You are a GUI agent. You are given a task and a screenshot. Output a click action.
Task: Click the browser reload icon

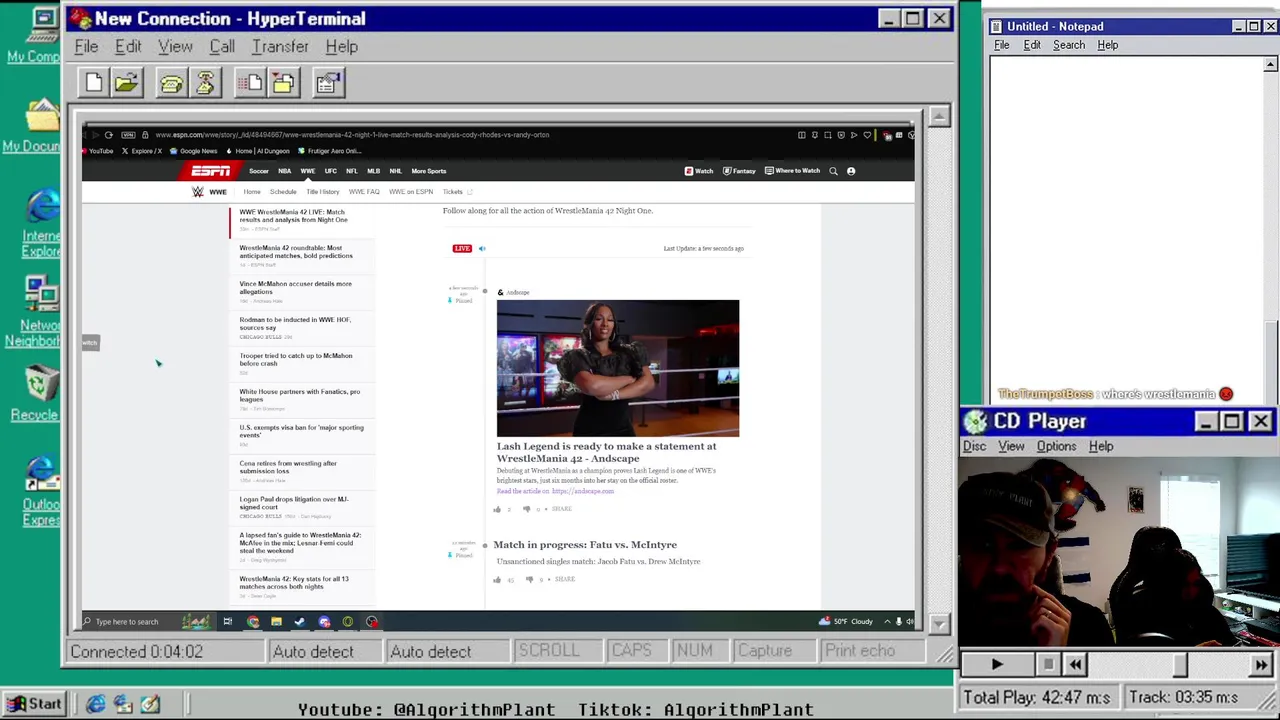[108, 135]
